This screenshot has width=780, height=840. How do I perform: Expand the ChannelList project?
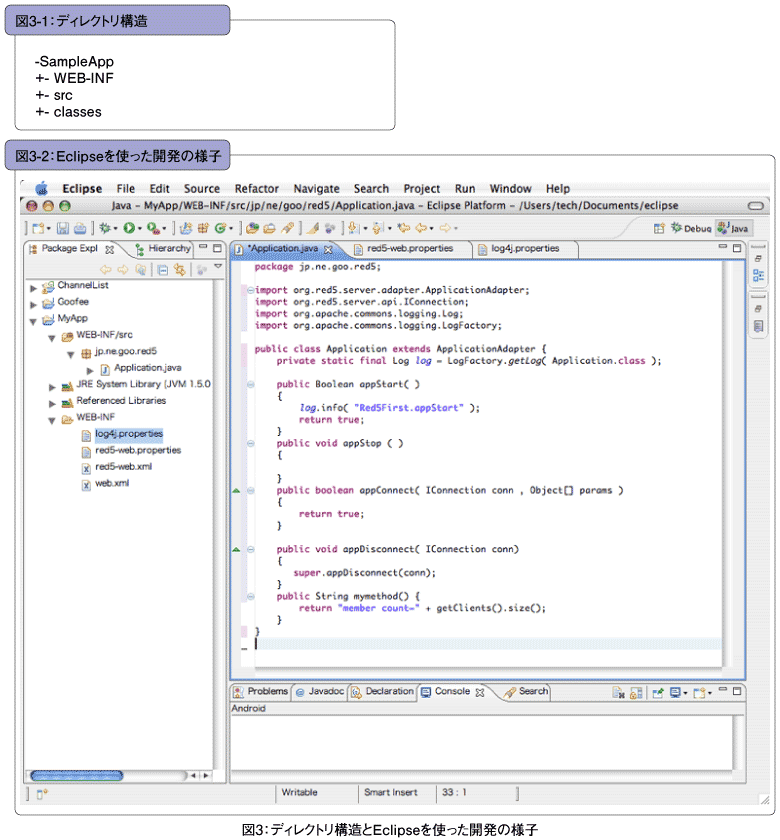33,288
